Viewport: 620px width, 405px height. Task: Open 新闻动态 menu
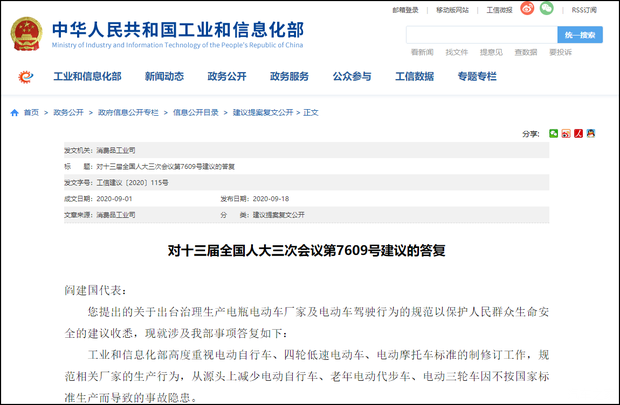tap(164, 76)
